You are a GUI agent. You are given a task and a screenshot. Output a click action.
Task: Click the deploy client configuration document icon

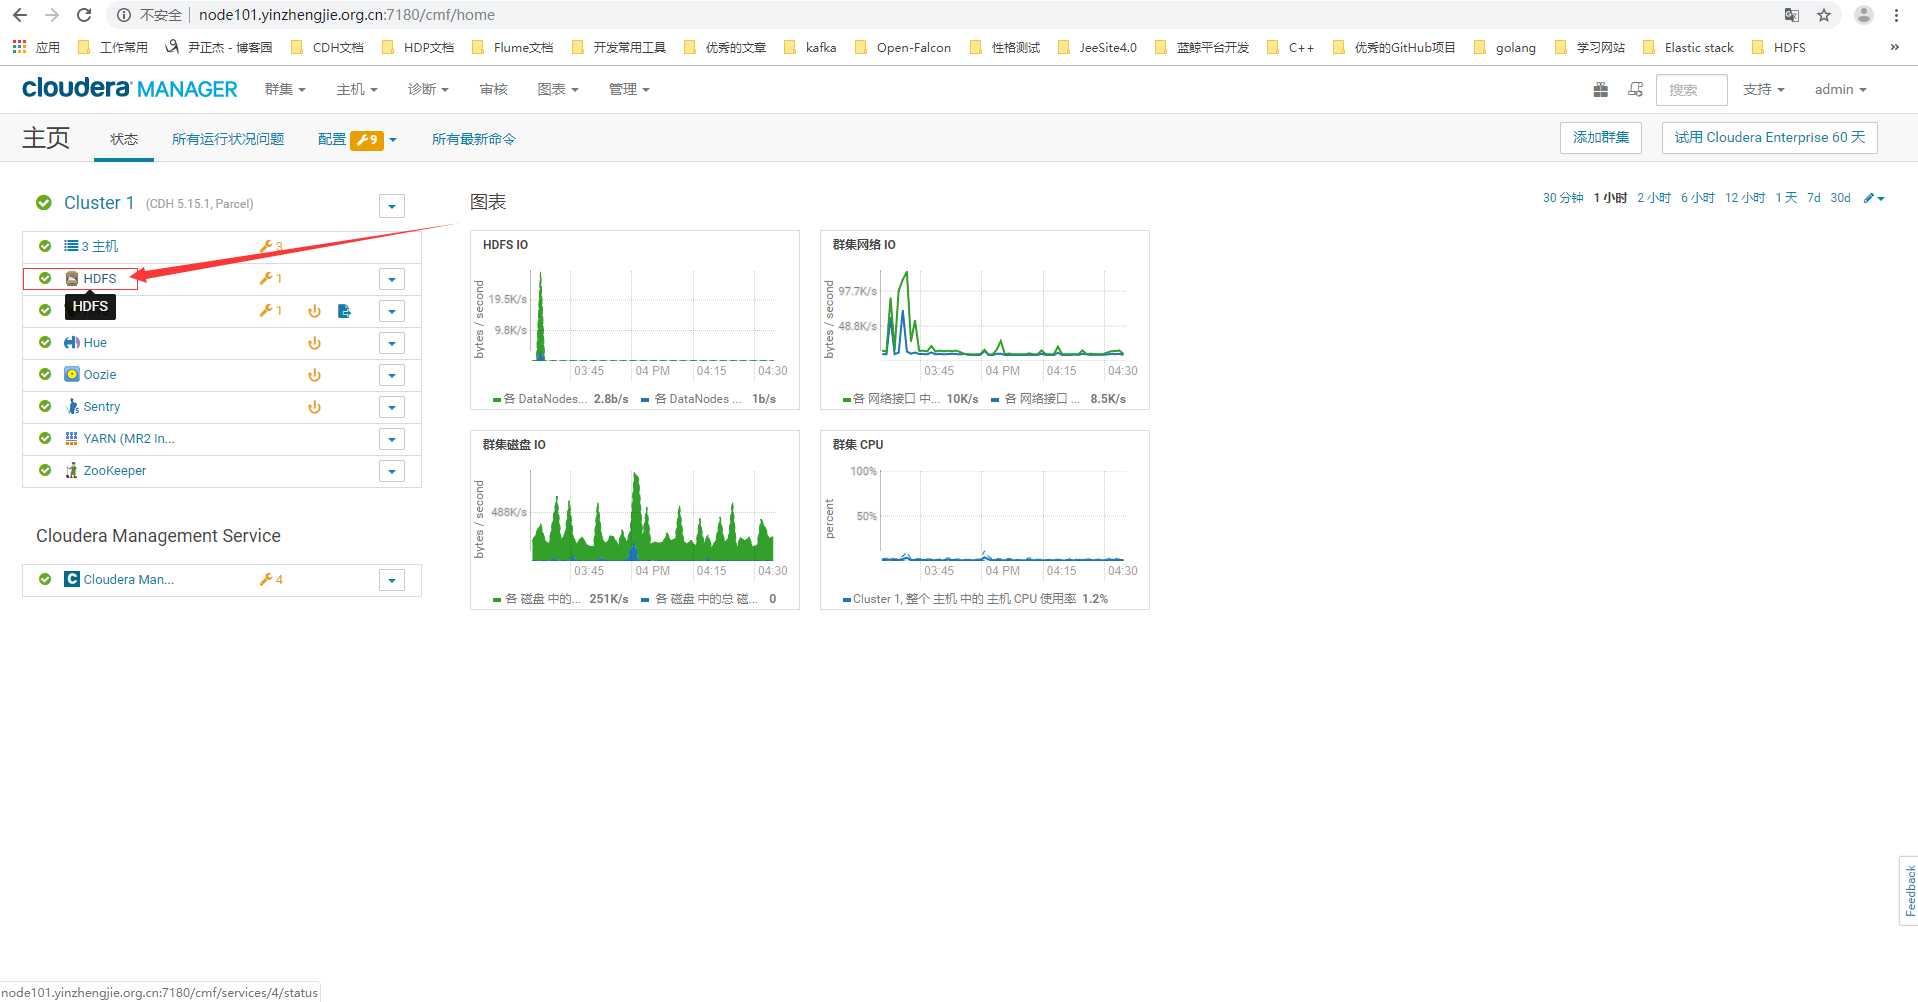[x=344, y=311]
